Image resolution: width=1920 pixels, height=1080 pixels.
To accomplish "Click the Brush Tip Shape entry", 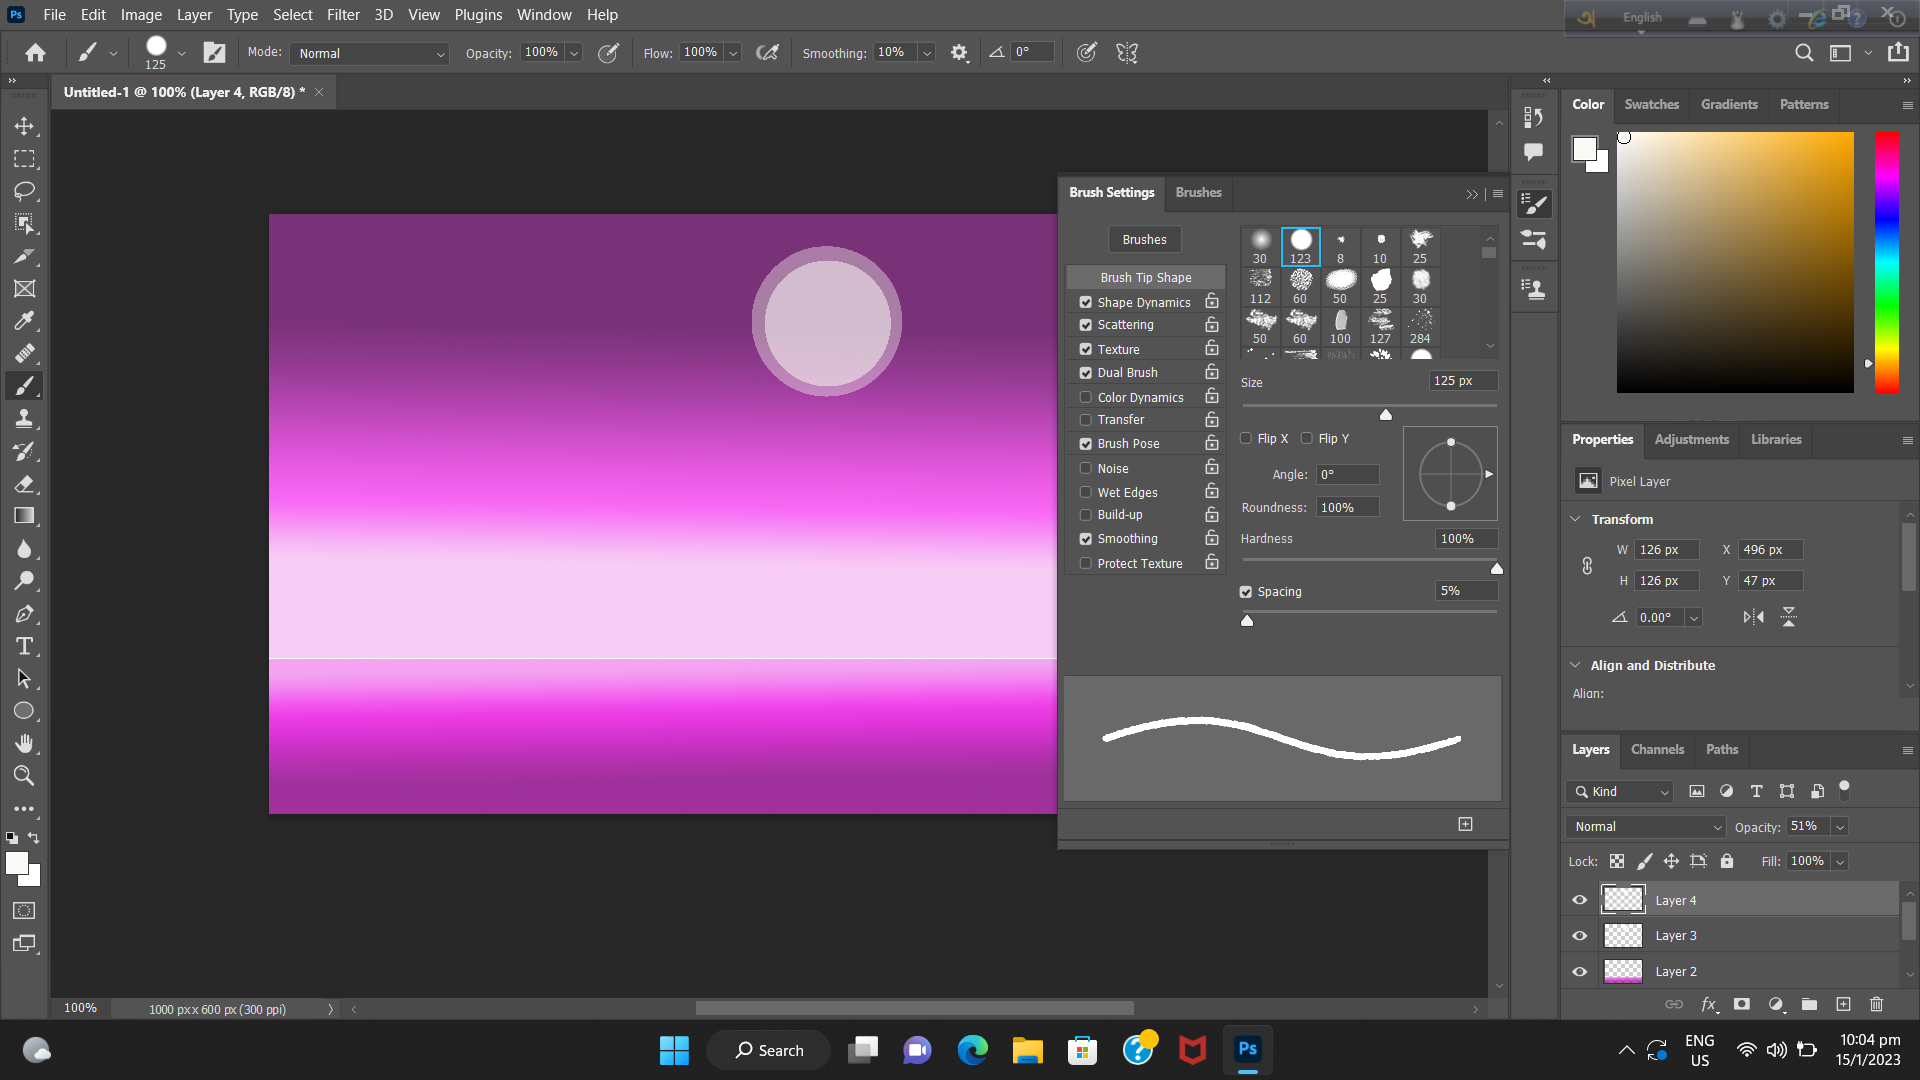I will 1146,277.
